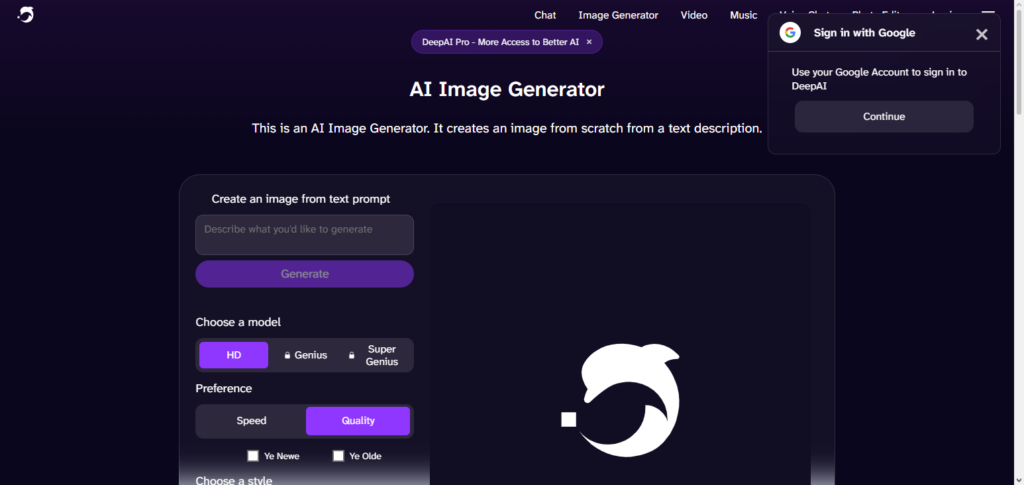Screen dimensions: 1024x485
Task: Open the Video nav item
Action: pos(694,15)
